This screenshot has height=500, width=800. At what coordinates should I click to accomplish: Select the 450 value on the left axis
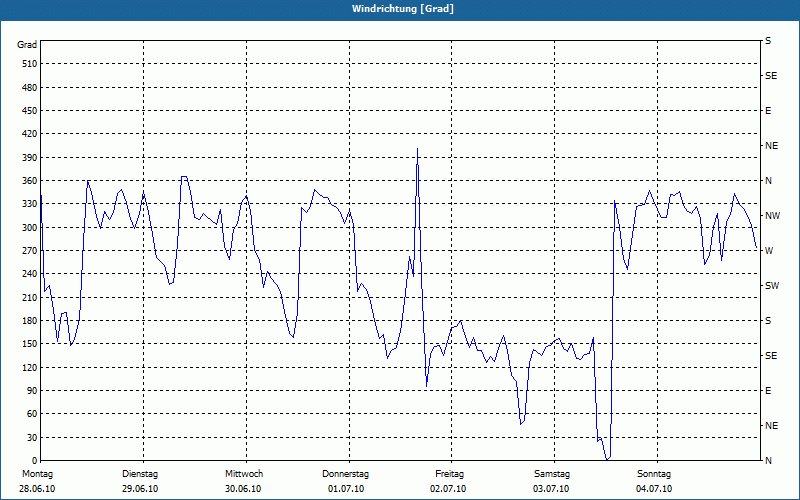point(30,111)
